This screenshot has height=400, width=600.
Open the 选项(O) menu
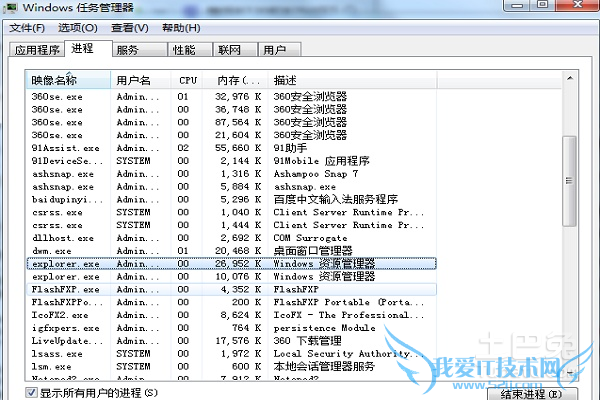(78, 28)
